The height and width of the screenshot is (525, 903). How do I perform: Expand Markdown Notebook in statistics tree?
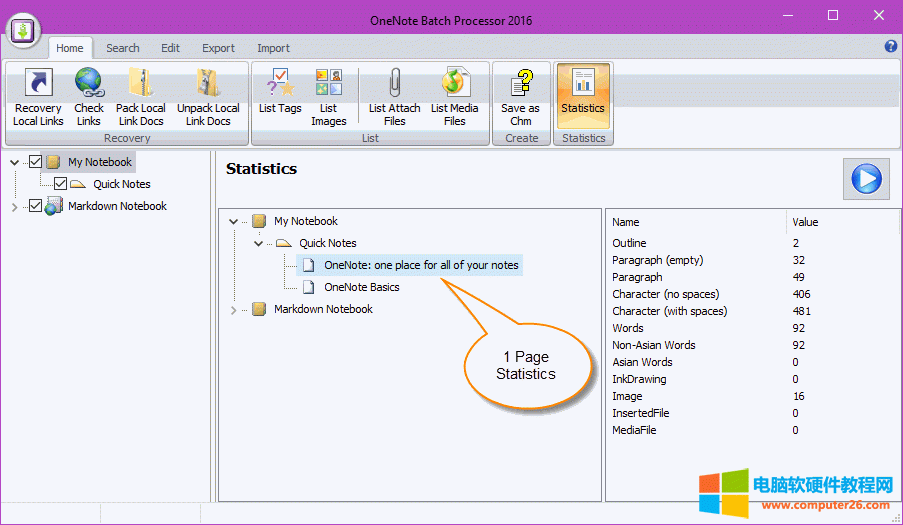pos(234,310)
